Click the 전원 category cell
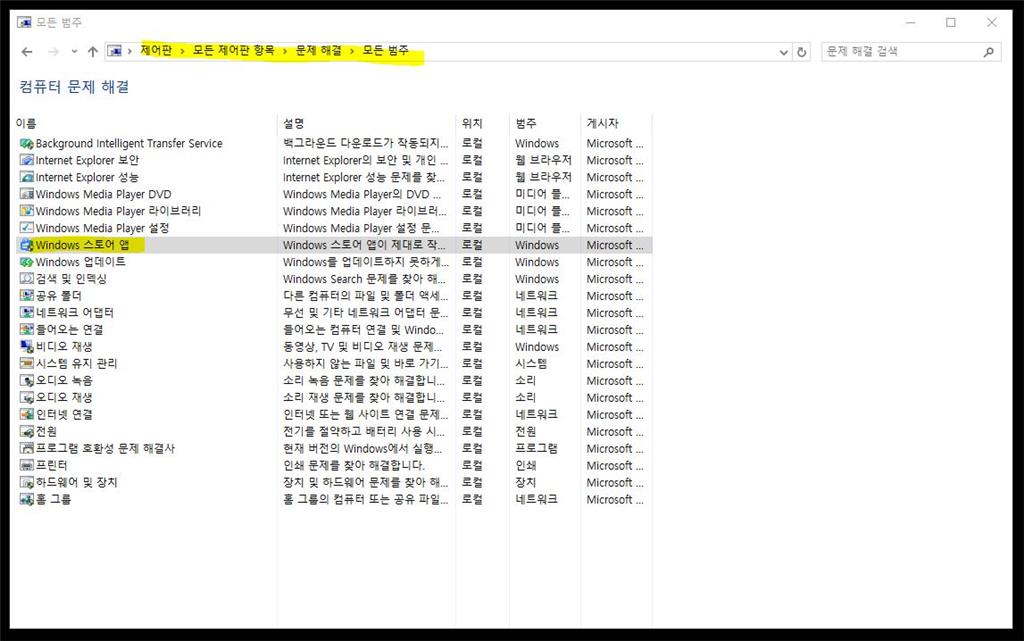Screen dimensions: 1024x641 click(x=526, y=432)
